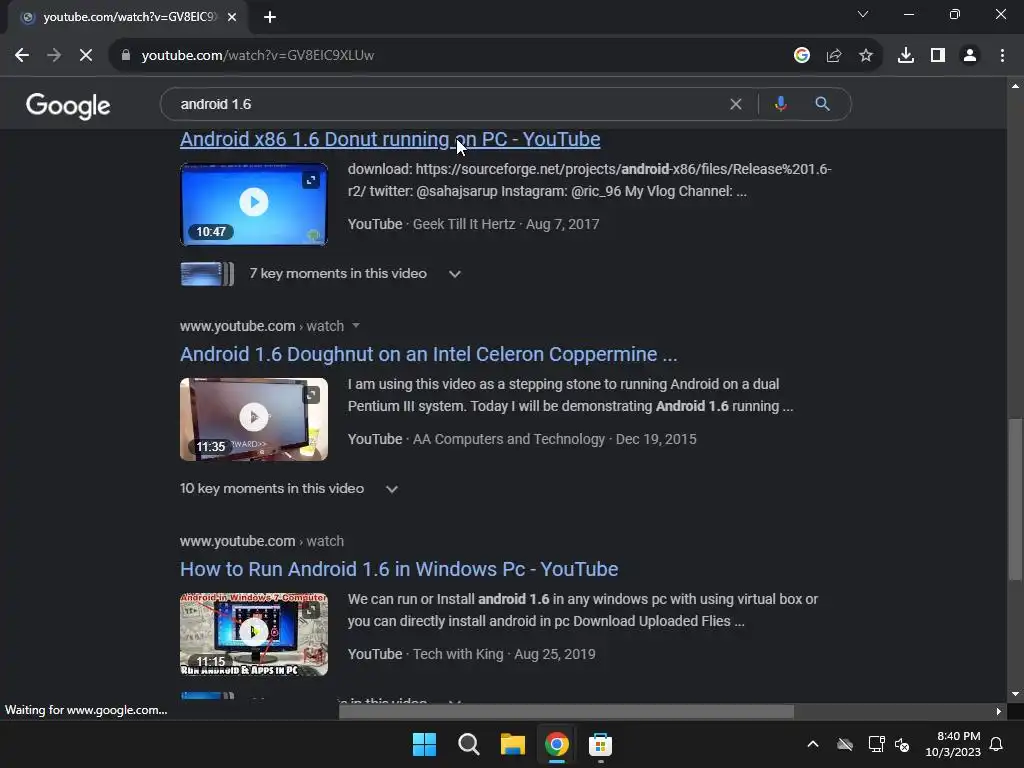
Task: Open the Windows Start menu
Action: pos(424,744)
